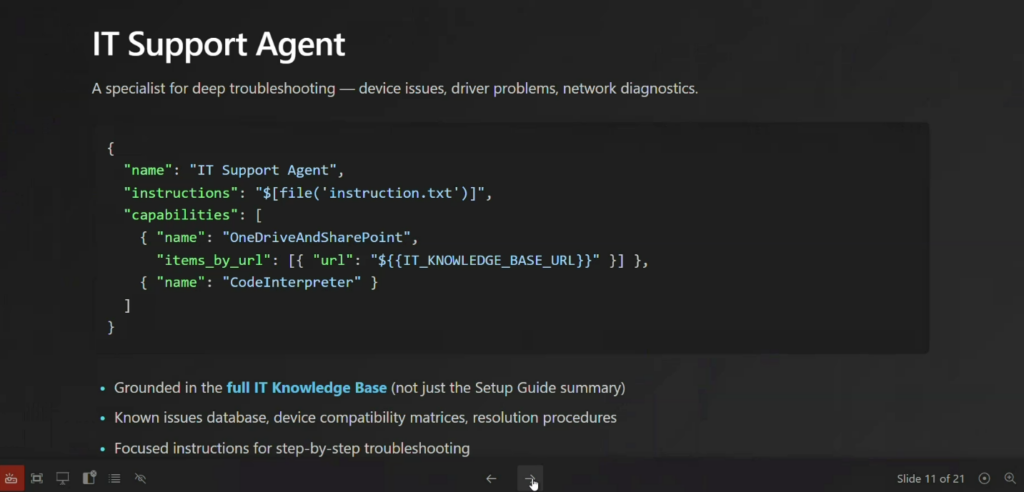The image size is (1024, 492).
Task: Click the "name": "IT Support Agent" code line
Action: pos(234,171)
